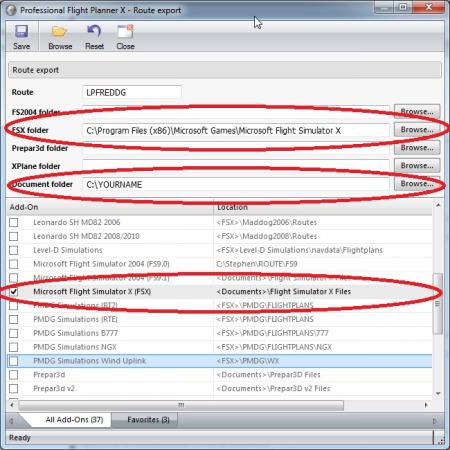Screen dimensions: 450x450
Task: Click the vertical scrollbar down arrow
Action: coord(438,393)
